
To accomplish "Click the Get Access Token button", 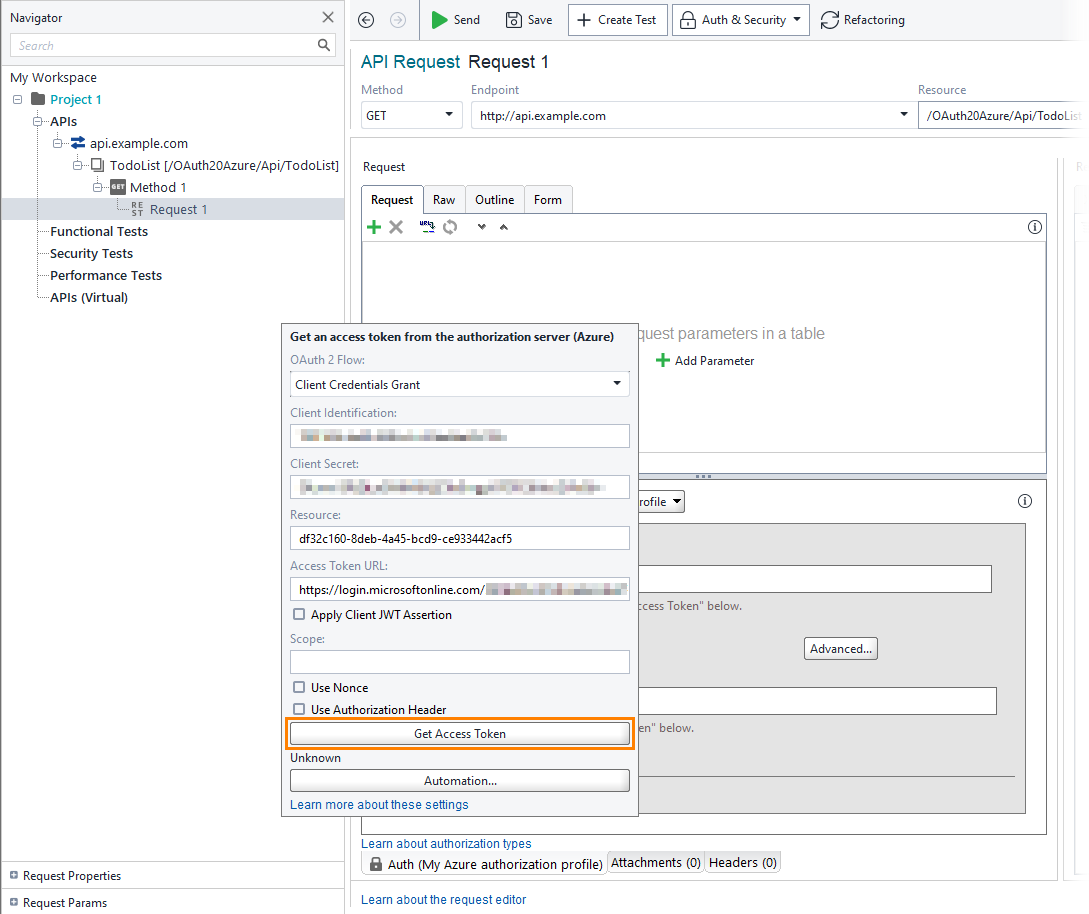I will point(459,733).
